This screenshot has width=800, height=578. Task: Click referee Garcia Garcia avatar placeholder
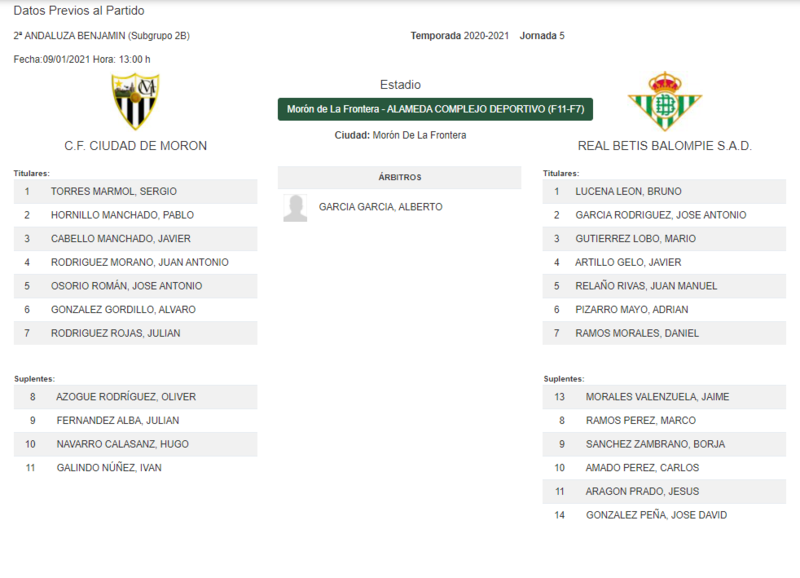coord(295,208)
